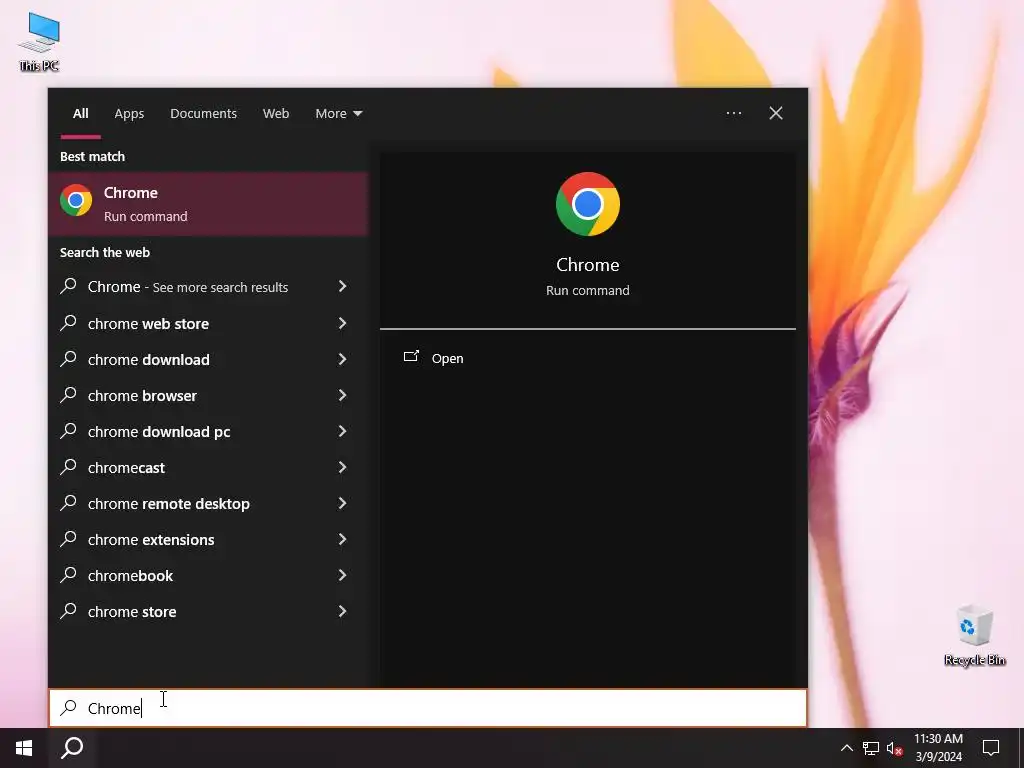This screenshot has height=768, width=1024.
Task: Click search icon beside 'chrome download'
Action: tap(69, 359)
